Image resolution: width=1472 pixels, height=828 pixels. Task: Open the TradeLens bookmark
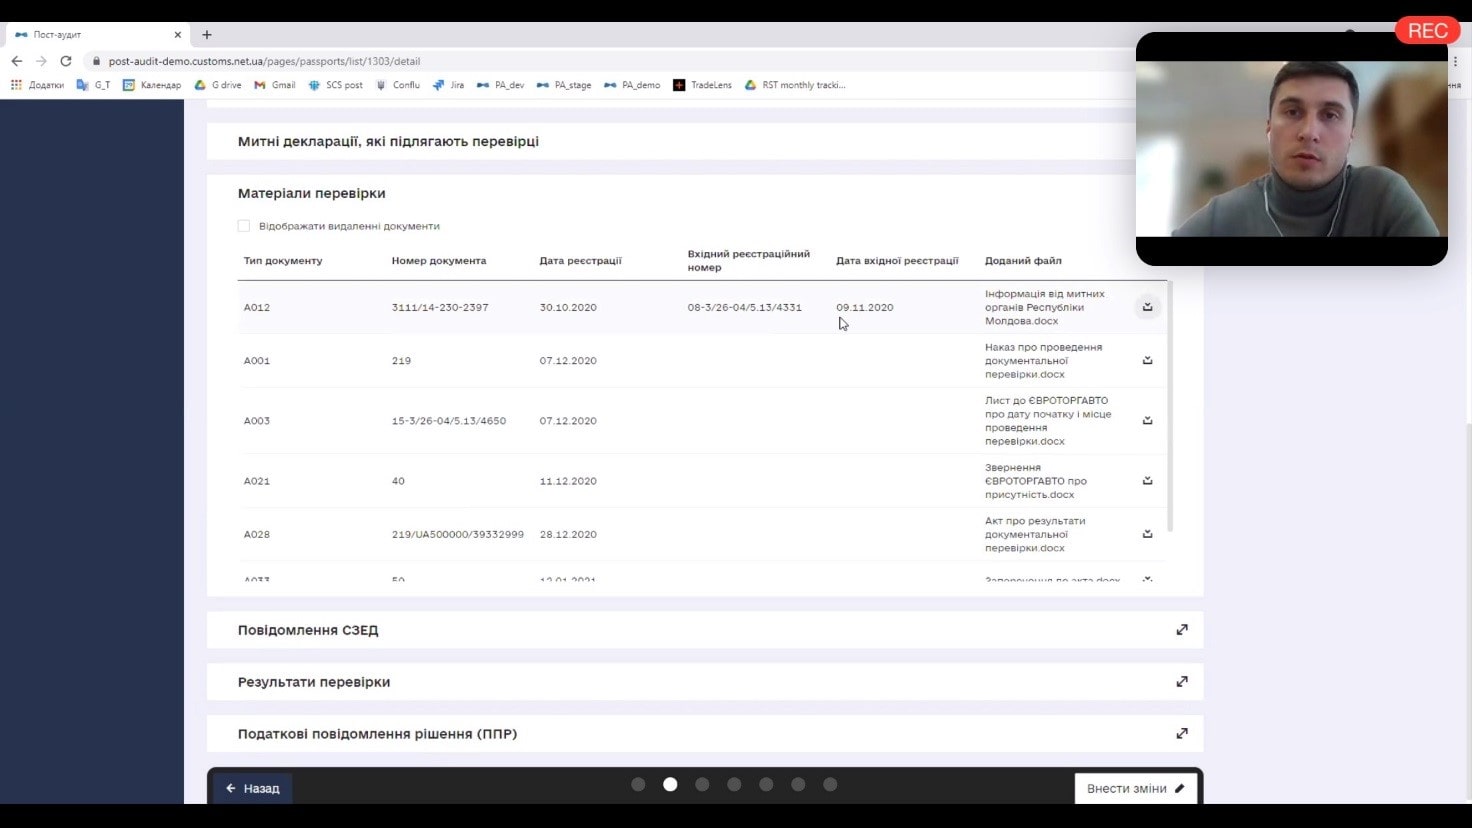point(702,85)
